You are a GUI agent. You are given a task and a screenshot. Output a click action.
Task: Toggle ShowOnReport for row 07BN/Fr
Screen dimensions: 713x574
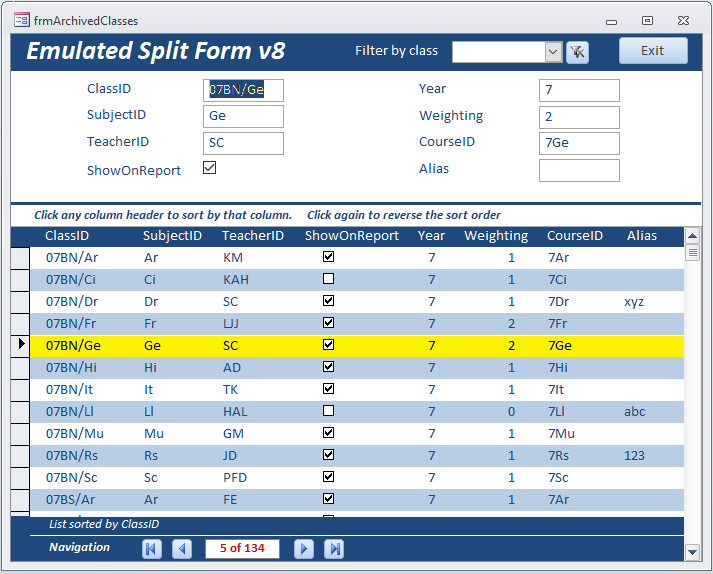point(328,323)
